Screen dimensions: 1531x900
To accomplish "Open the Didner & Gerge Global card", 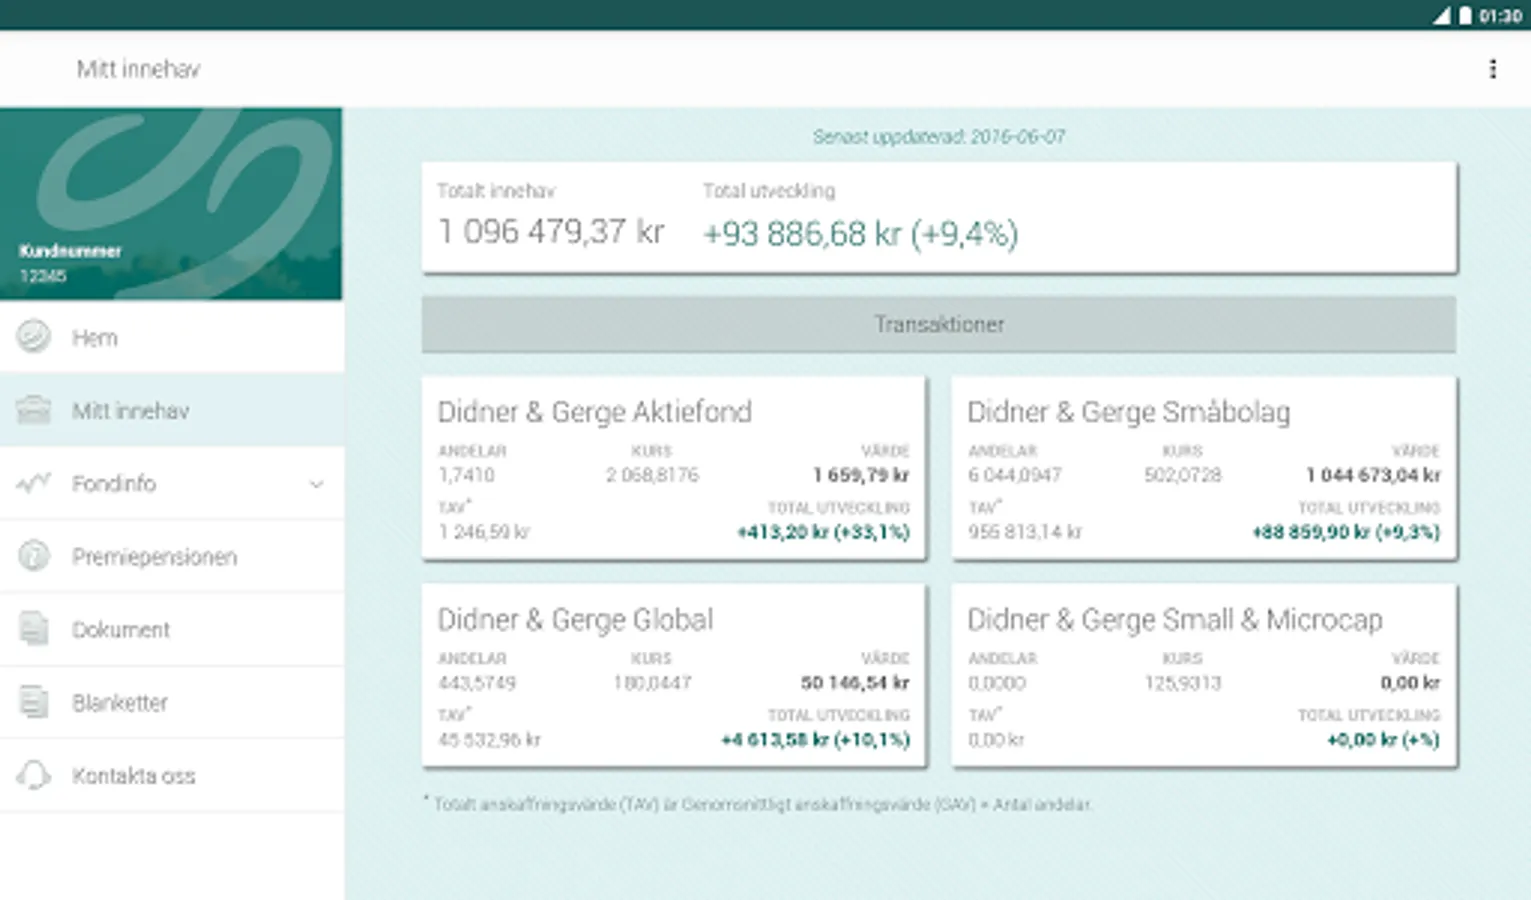I will (674, 675).
